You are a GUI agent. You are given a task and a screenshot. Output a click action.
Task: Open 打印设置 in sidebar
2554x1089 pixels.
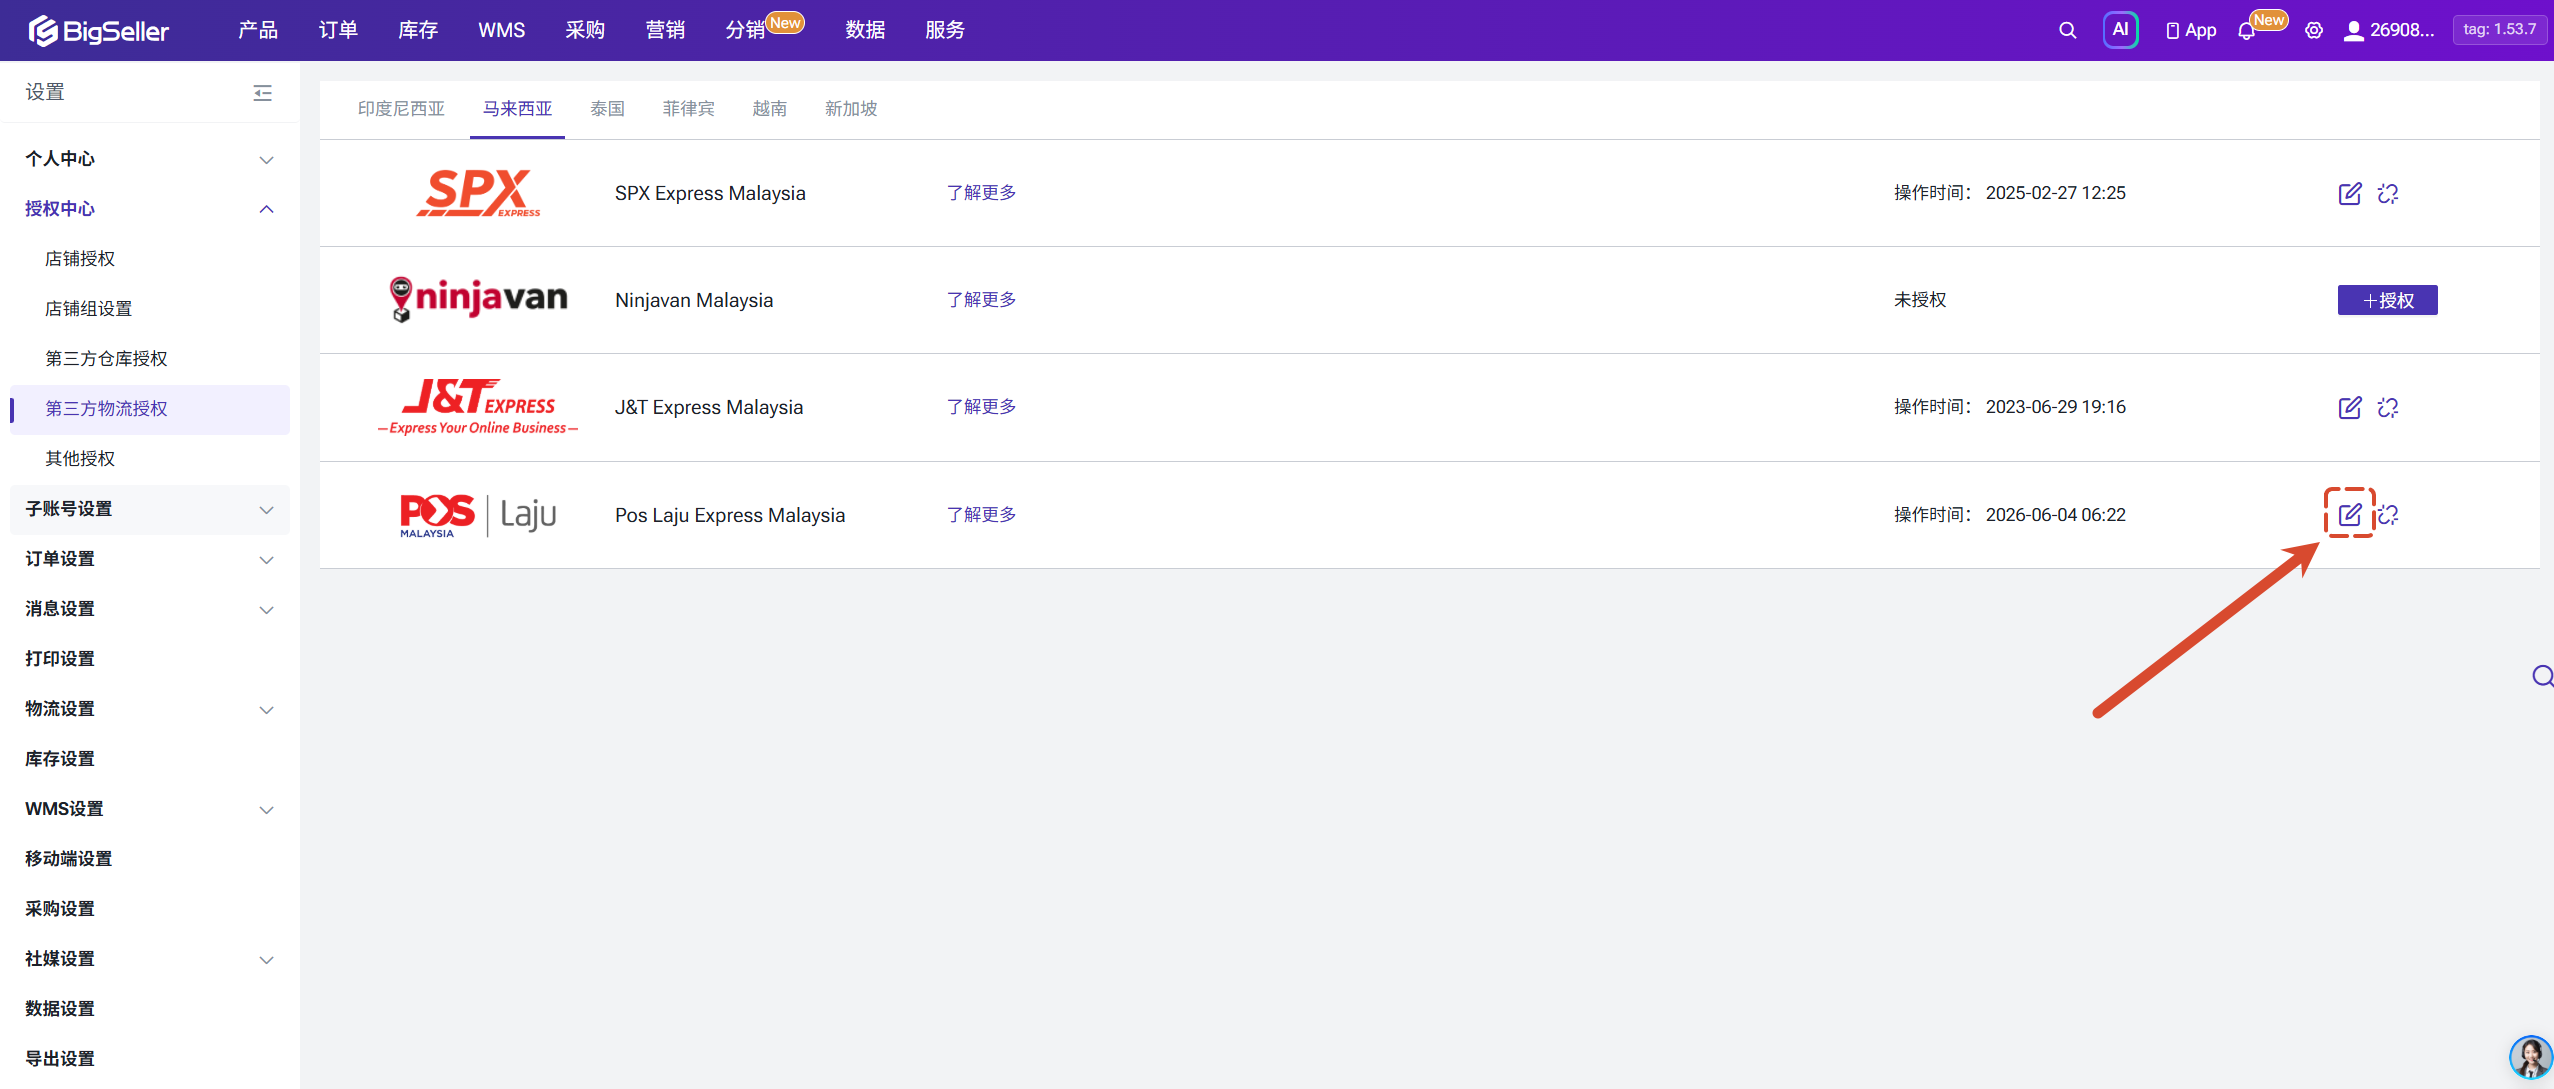point(60,659)
